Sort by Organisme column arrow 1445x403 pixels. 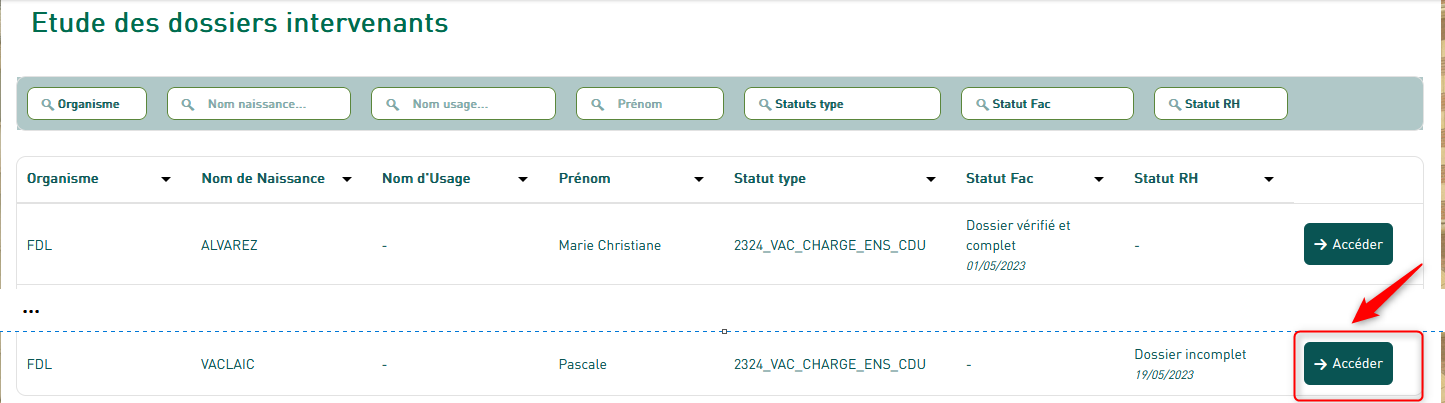click(x=165, y=180)
